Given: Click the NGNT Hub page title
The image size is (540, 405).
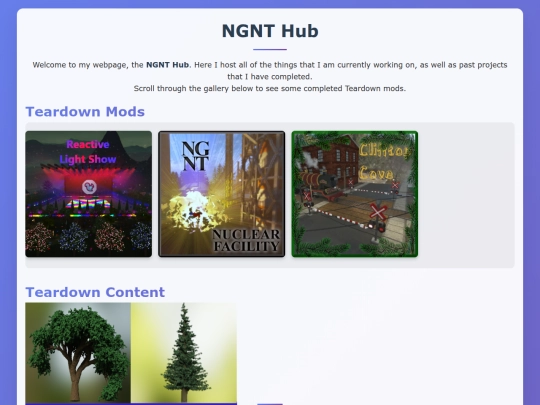Looking at the screenshot, I should point(270,31).
